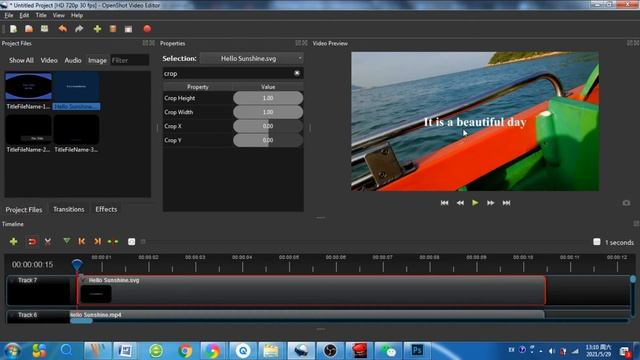
Task: Open the View menu
Action: [x=58, y=16]
